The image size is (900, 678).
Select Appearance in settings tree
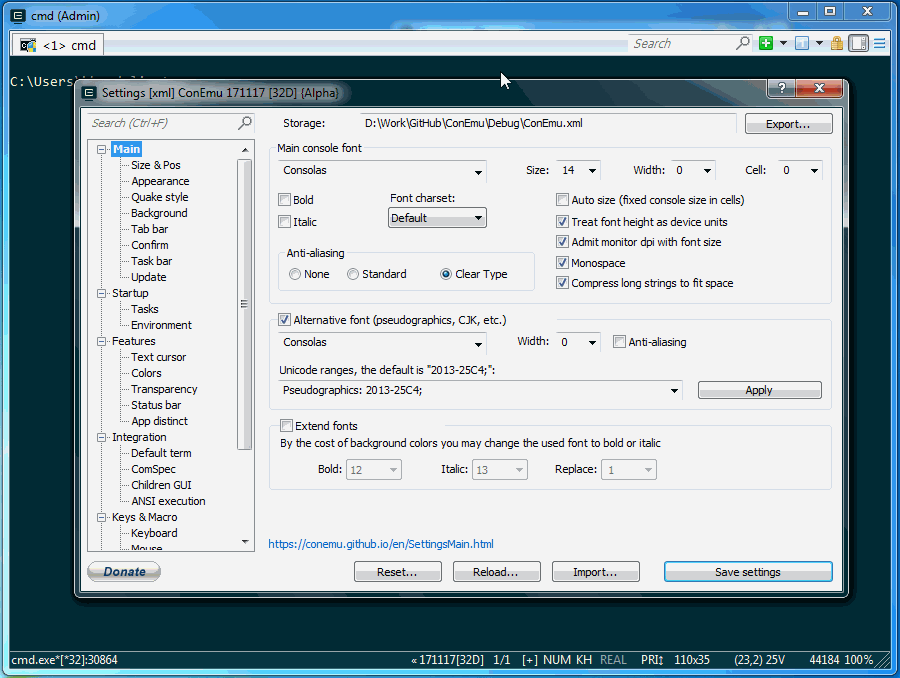(160, 181)
